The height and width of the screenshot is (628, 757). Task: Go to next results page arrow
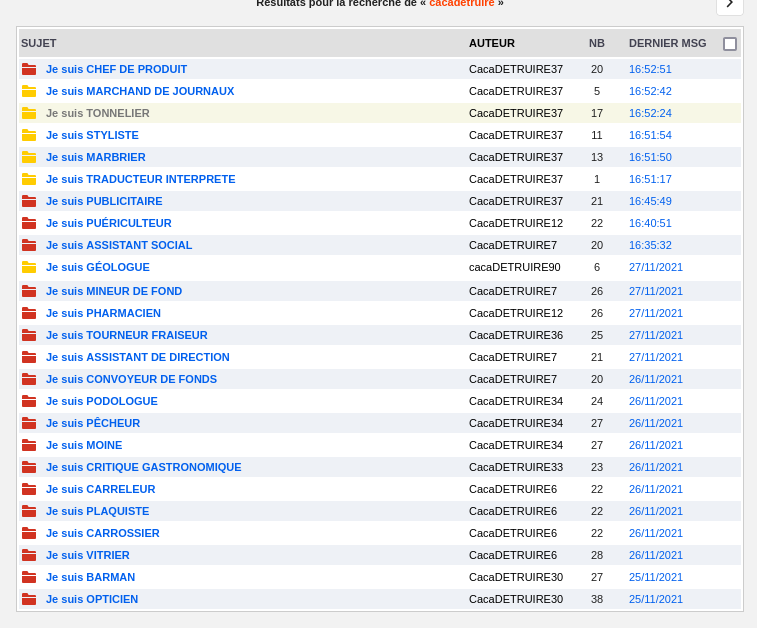pos(730,4)
